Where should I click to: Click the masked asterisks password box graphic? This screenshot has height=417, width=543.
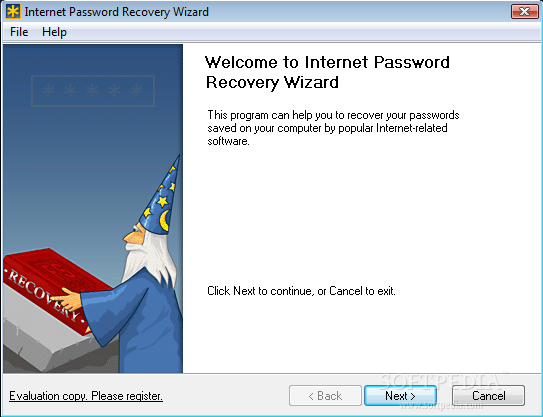pos(93,91)
